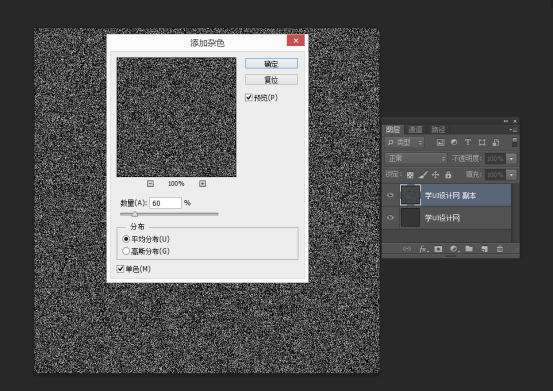This screenshot has width=554, height=391.
Task: Switch to the 通道 channels tab
Action: (415, 130)
